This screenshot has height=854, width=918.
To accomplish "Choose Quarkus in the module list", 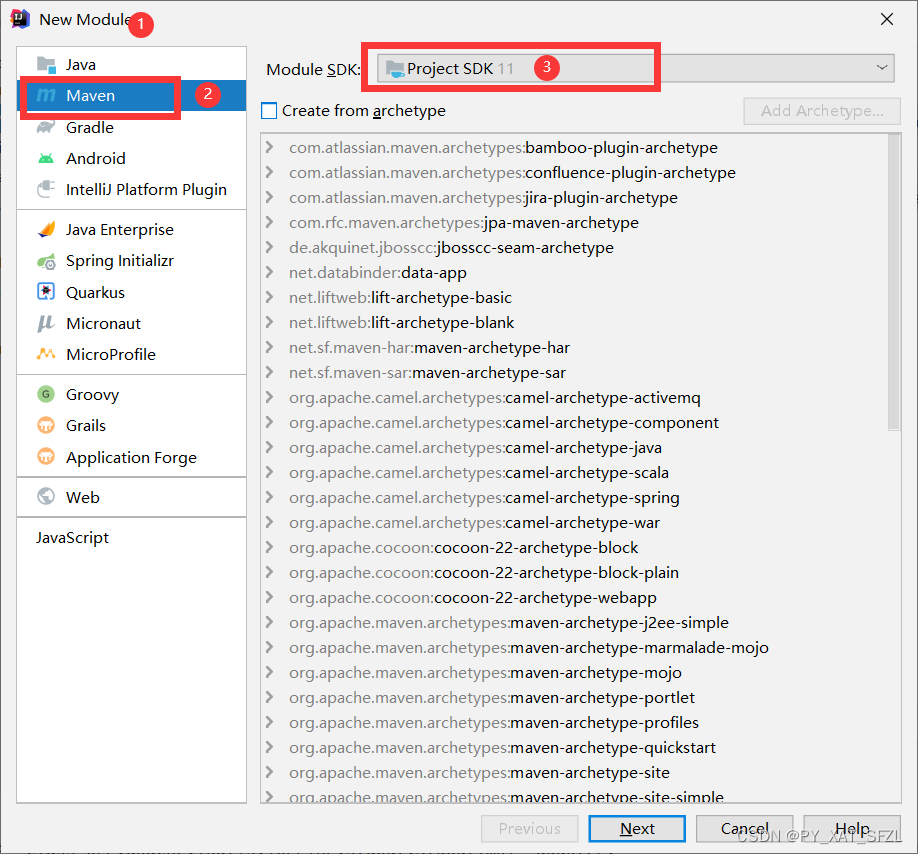I will tap(132, 292).
